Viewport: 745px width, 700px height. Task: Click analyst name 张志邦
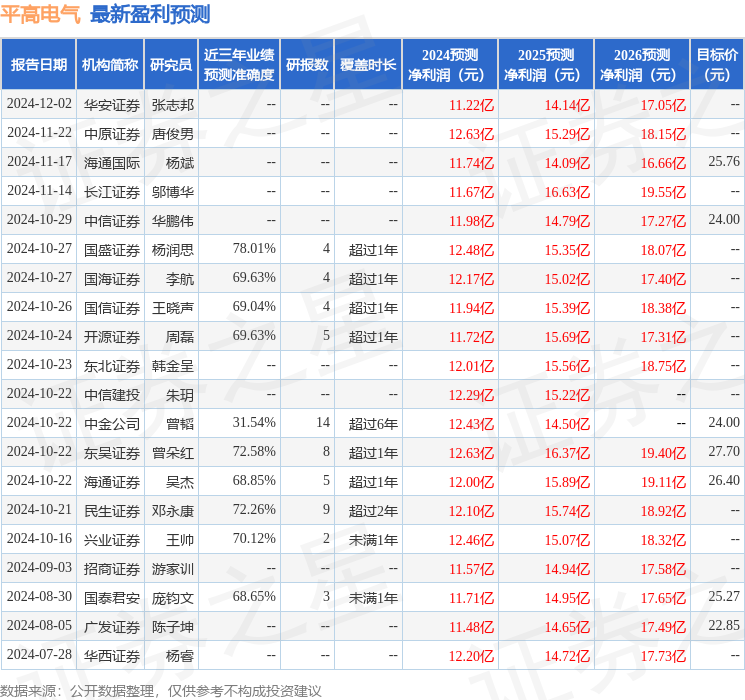172,105
